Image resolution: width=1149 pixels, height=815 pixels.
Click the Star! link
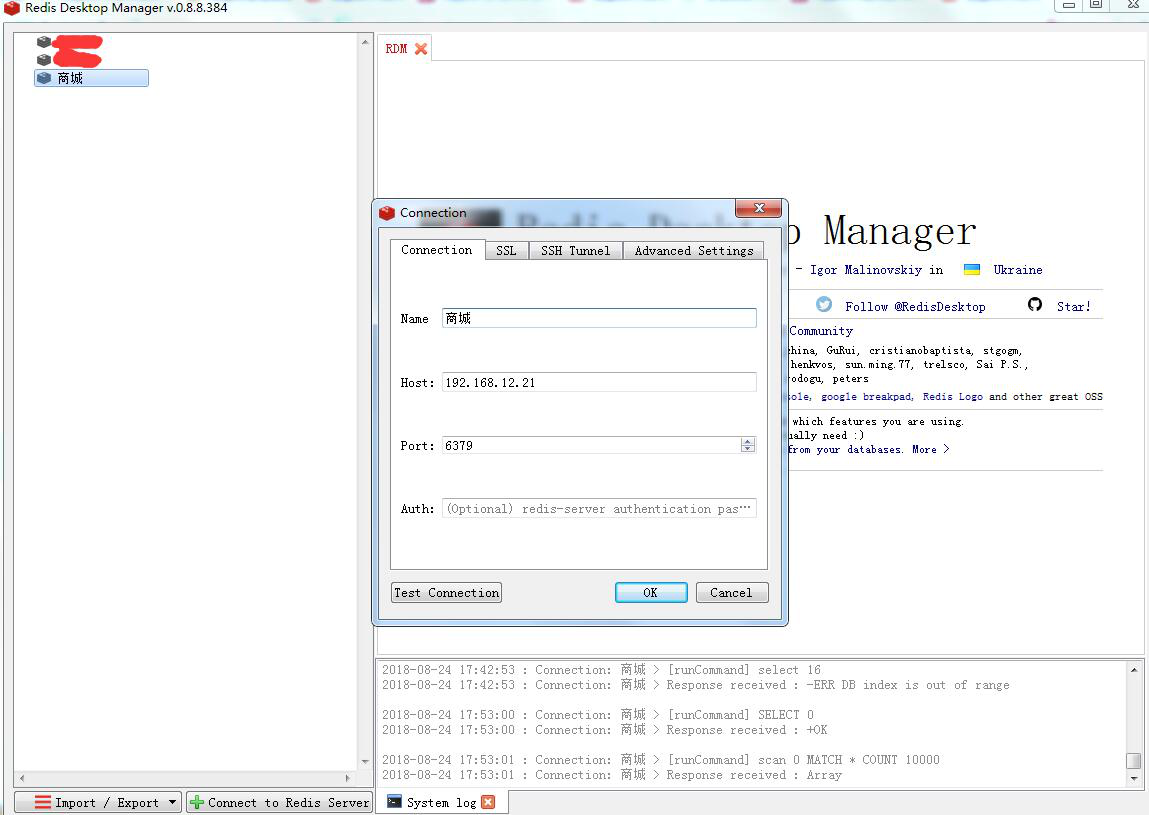pyautogui.click(x=1074, y=306)
